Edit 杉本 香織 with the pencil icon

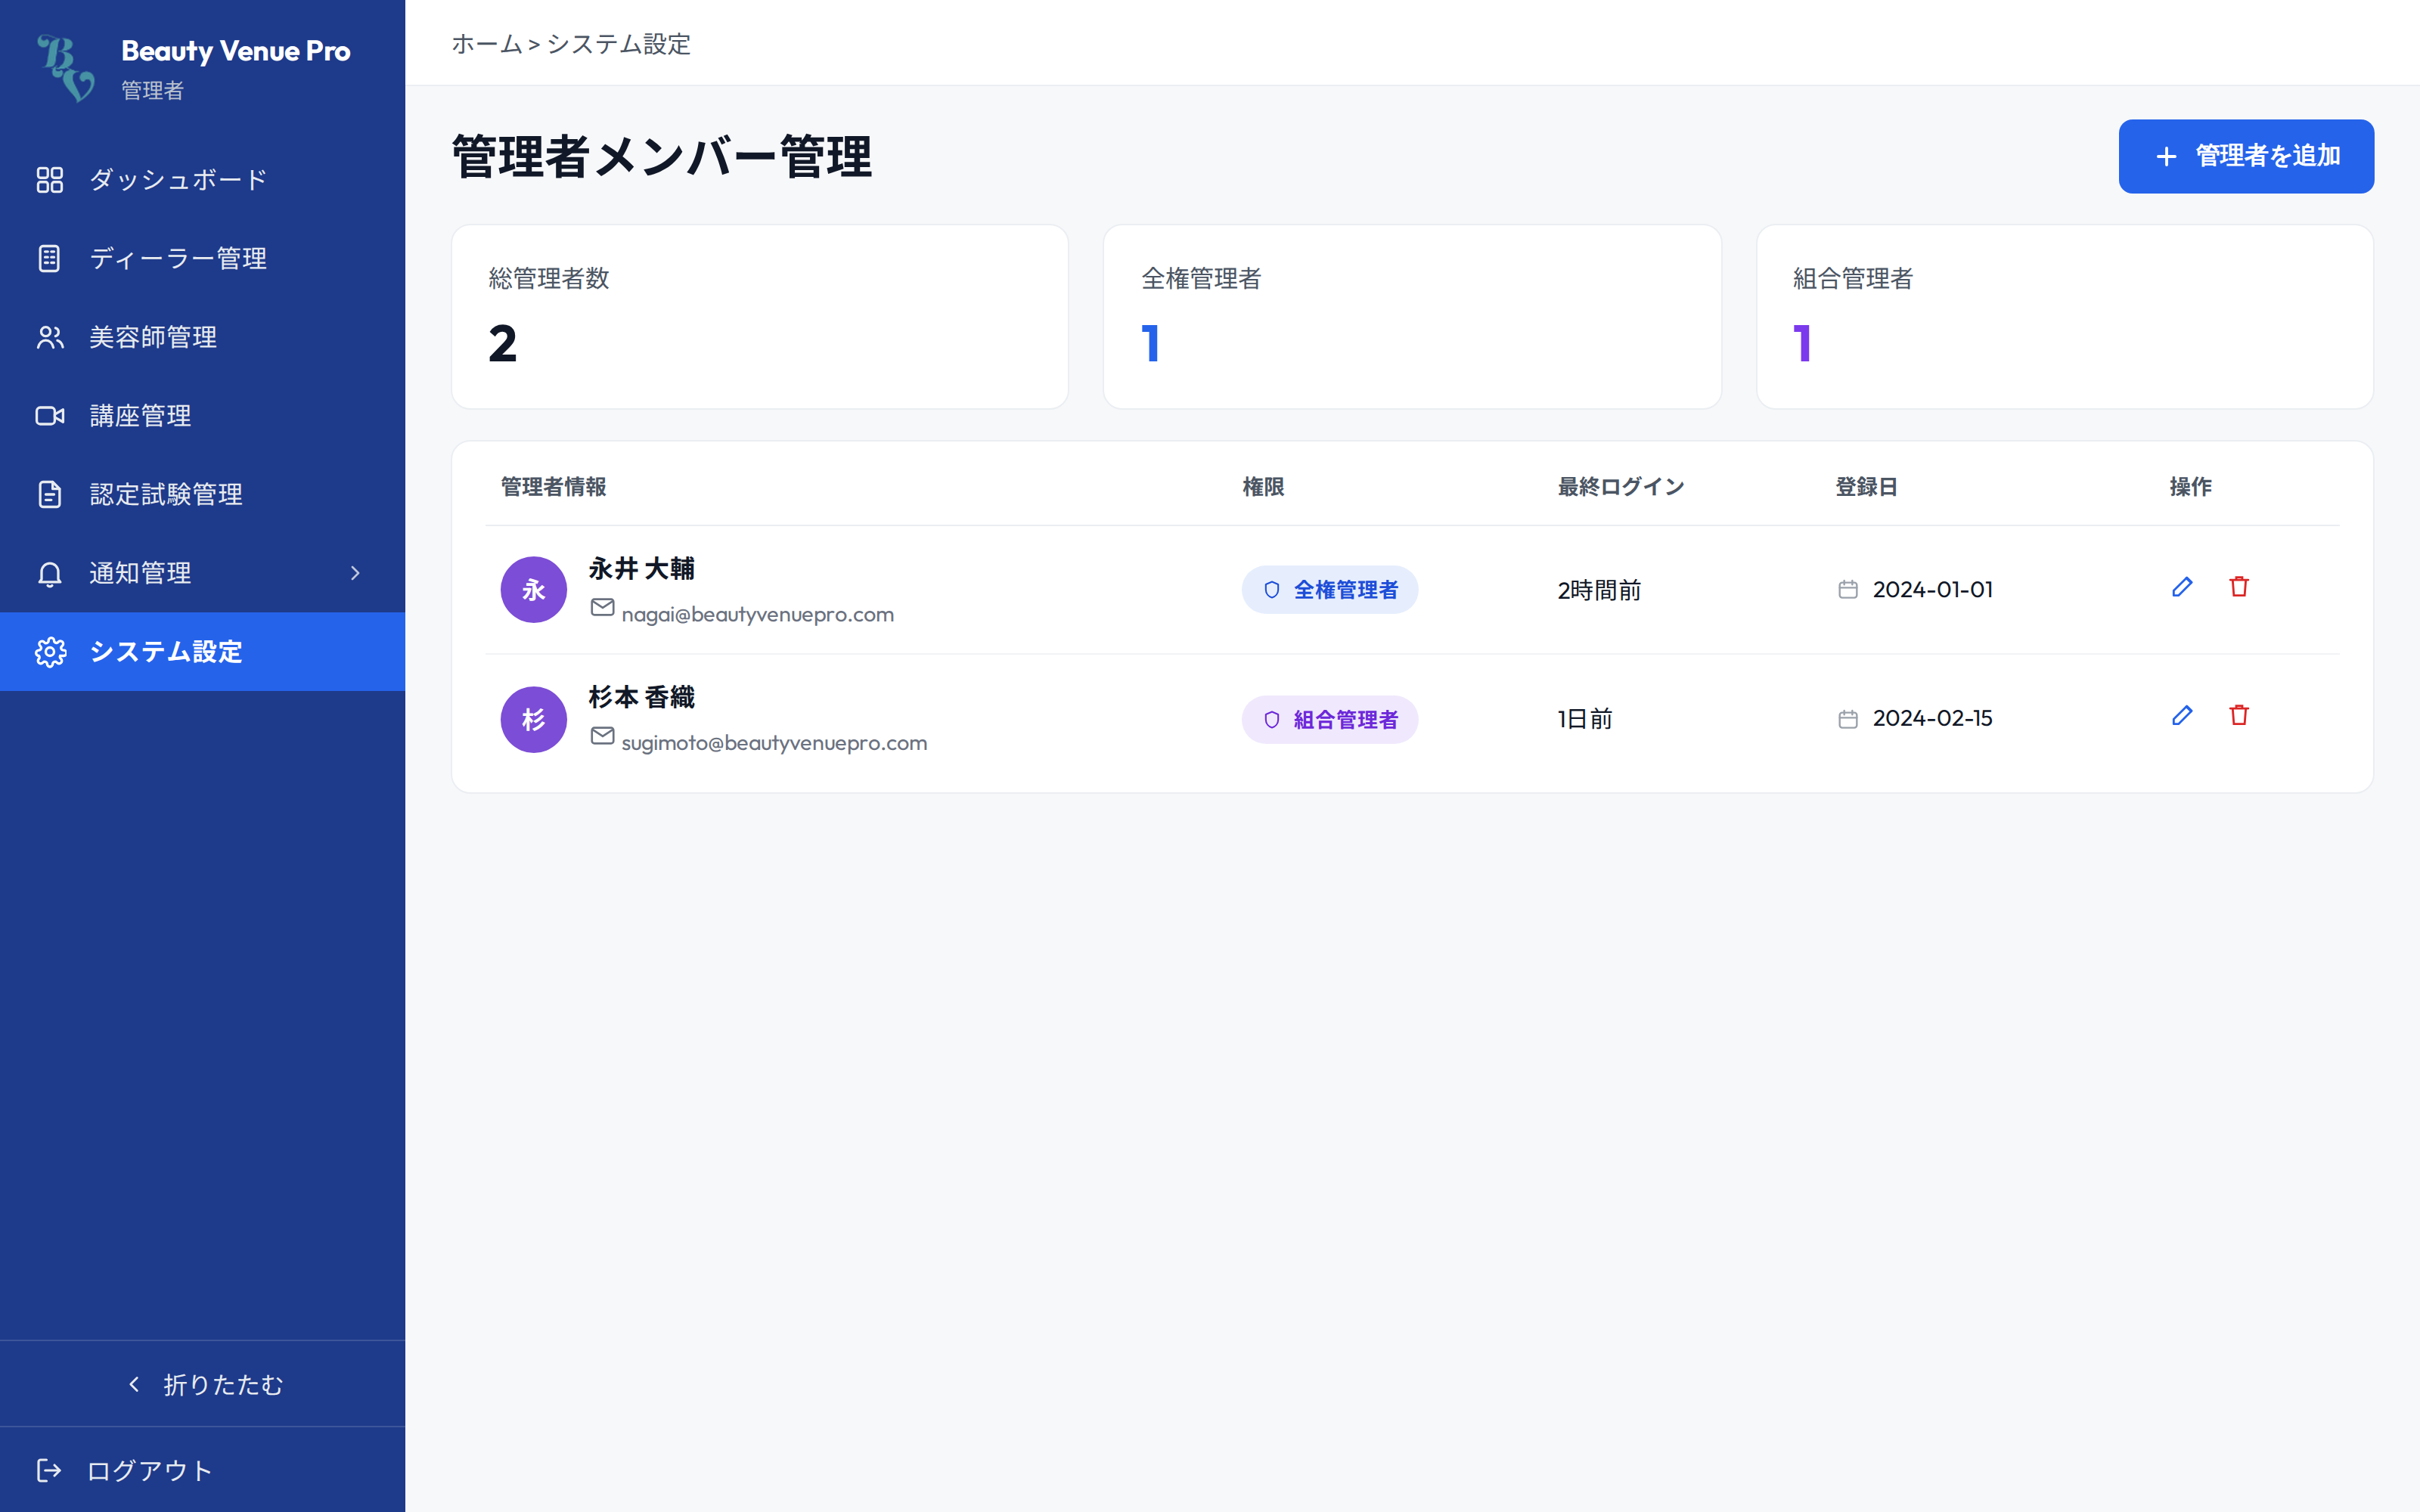click(x=2182, y=715)
